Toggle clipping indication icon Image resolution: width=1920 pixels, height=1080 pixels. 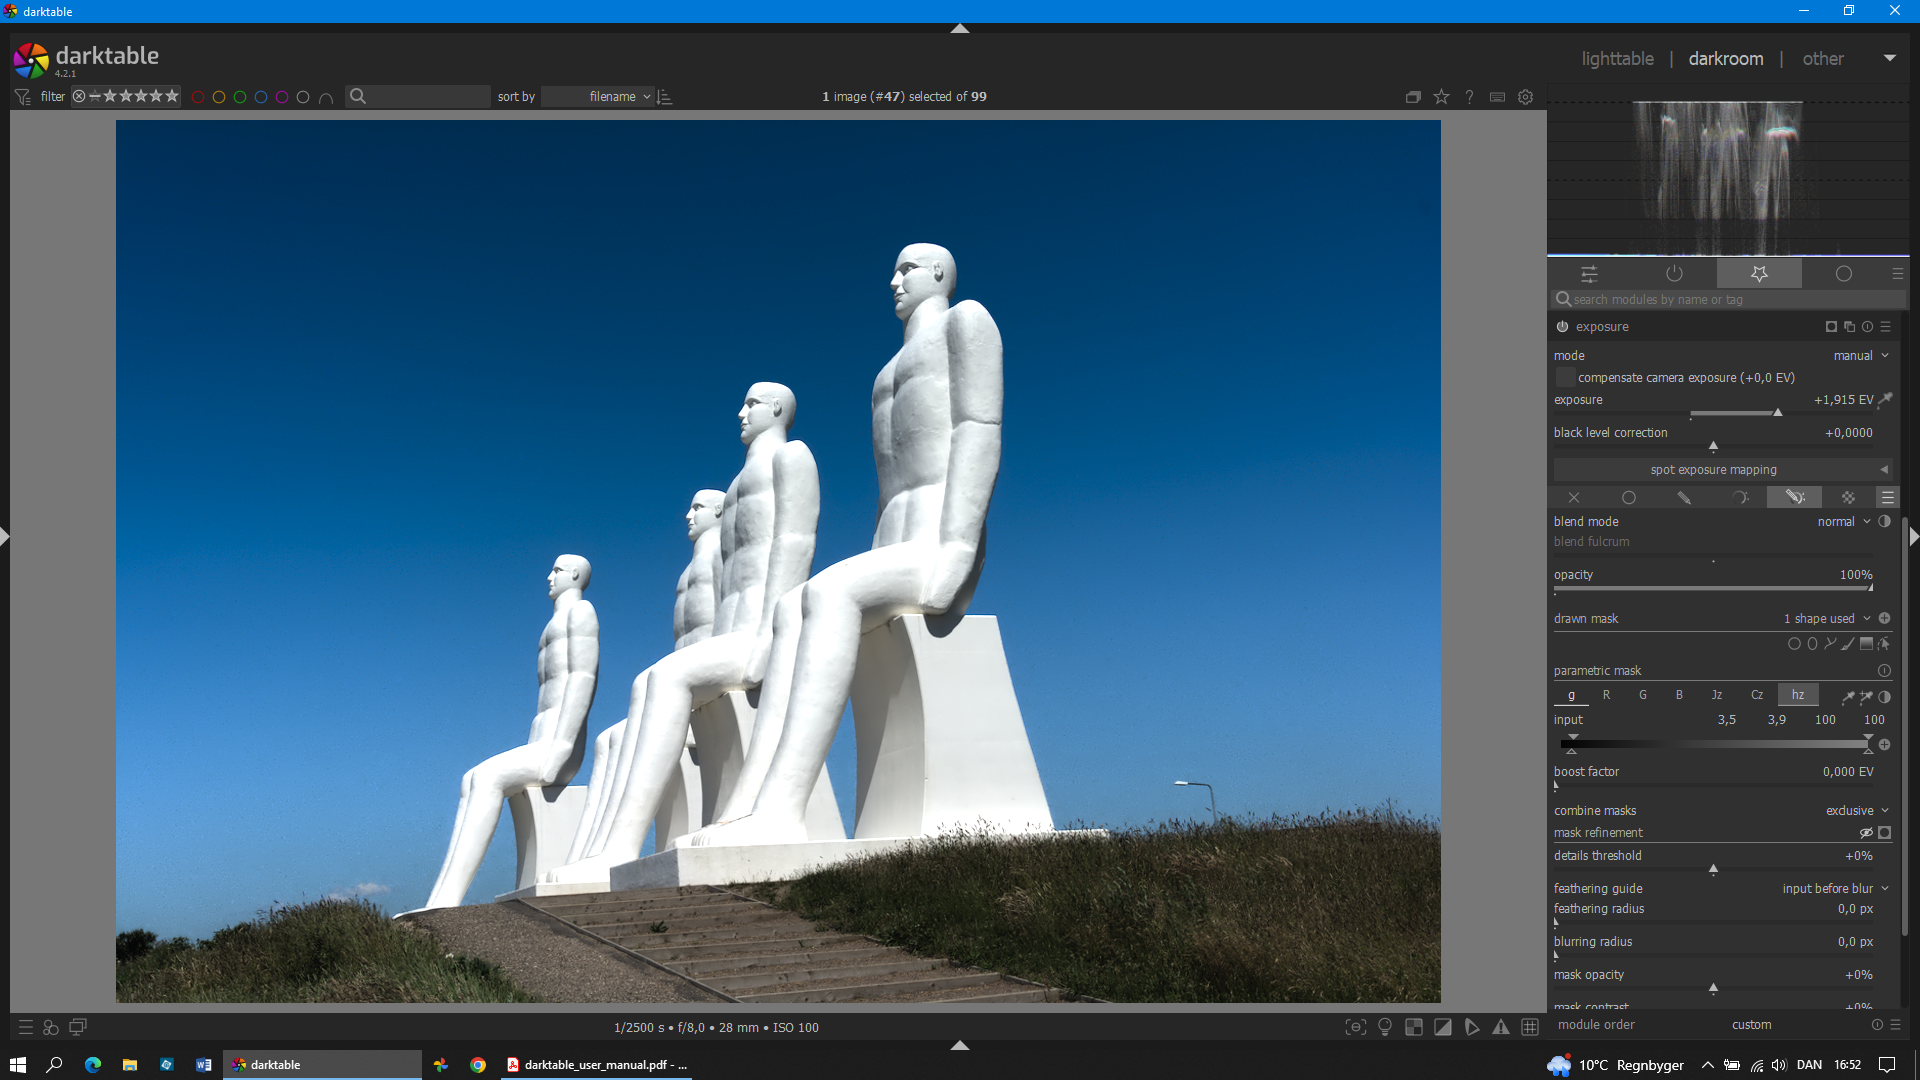pyautogui.click(x=1443, y=1027)
